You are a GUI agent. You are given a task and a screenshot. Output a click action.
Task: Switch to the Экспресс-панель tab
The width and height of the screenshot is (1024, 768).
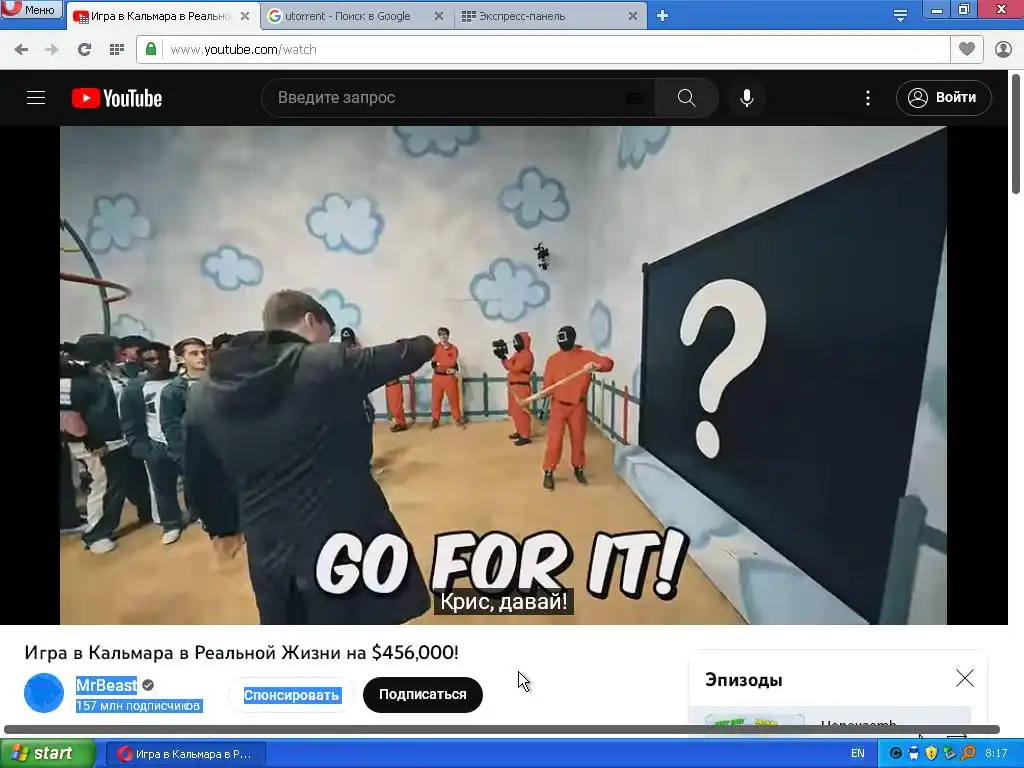click(x=521, y=16)
